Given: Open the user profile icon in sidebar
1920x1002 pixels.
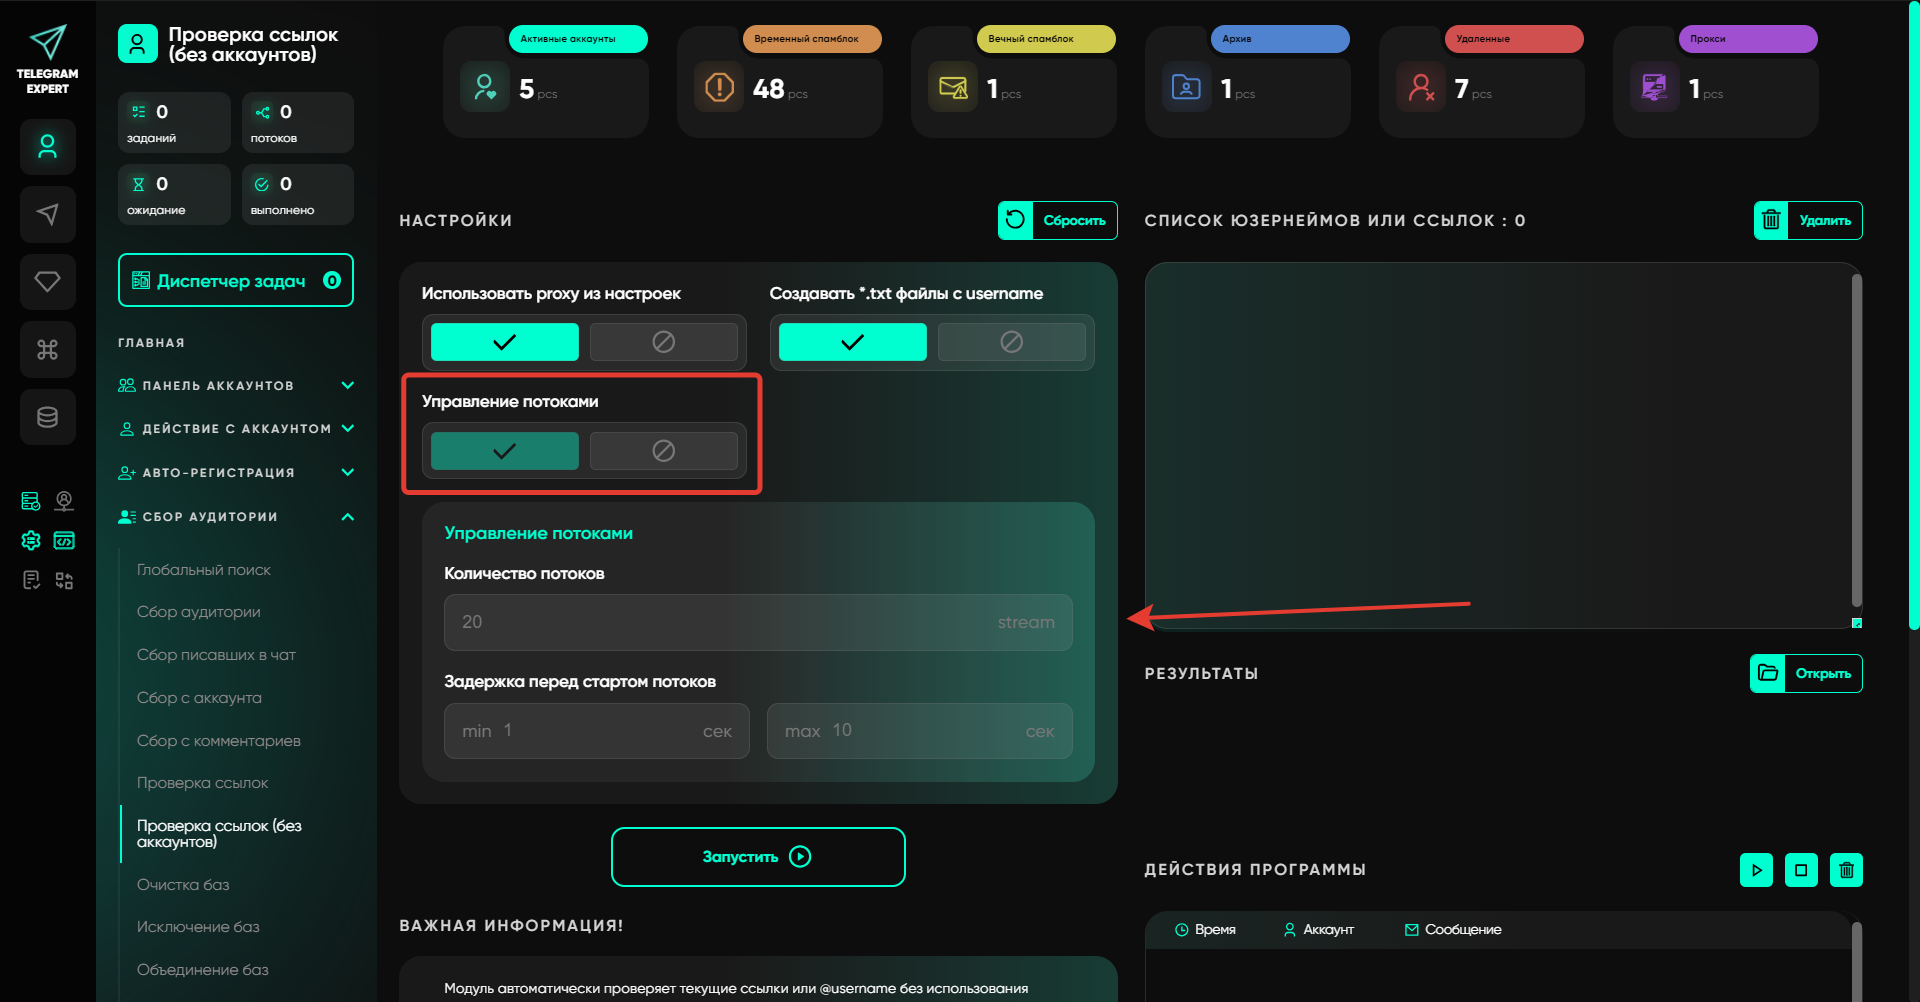Looking at the screenshot, I should click(47, 147).
